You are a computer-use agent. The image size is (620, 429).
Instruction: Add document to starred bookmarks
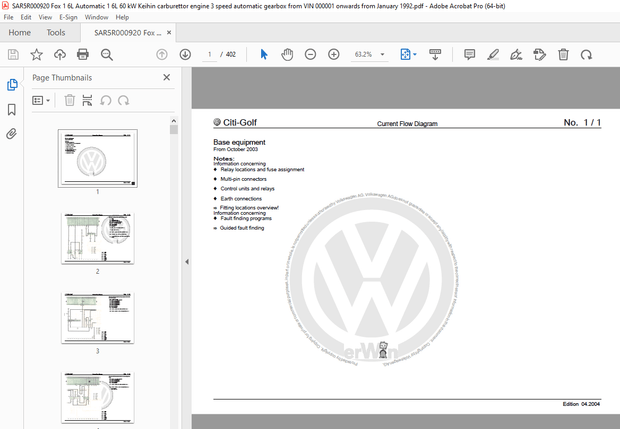point(36,55)
